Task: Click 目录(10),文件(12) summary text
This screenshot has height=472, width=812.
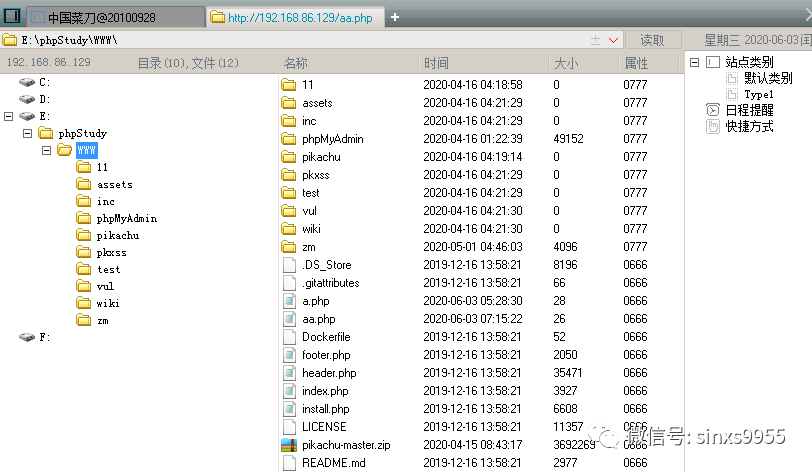Action: coord(188,63)
